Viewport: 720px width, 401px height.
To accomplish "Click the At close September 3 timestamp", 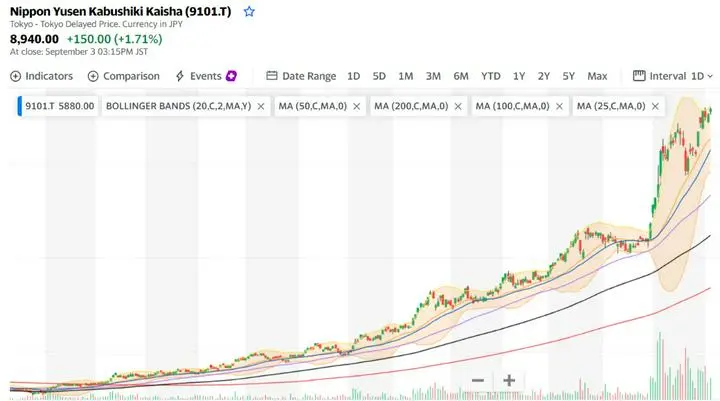I will pos(79,51).
